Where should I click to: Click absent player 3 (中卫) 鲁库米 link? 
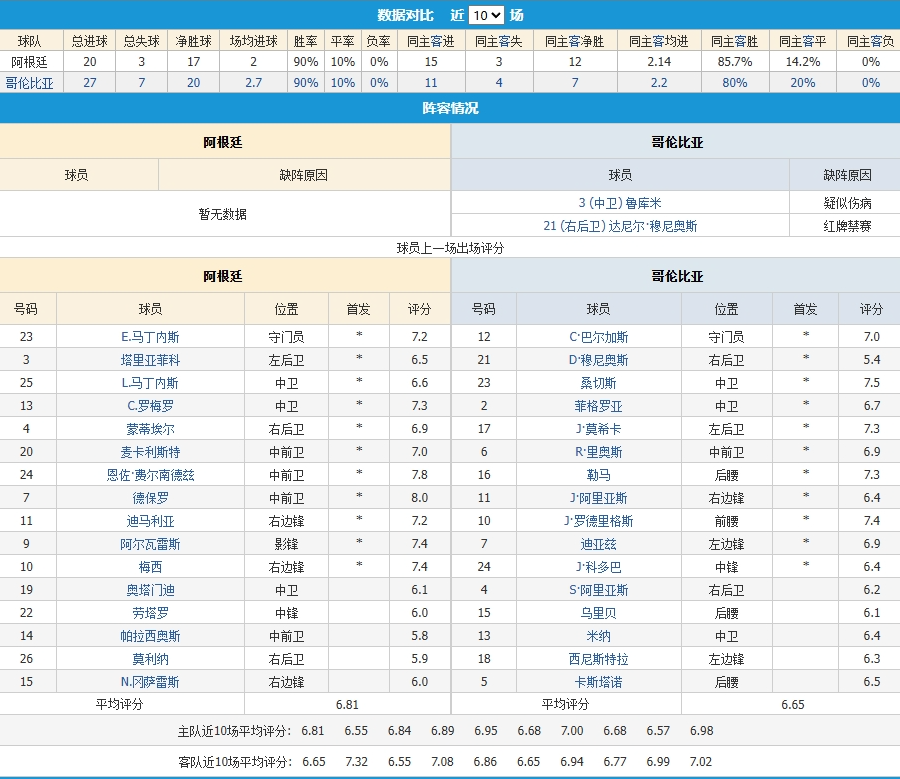(x=620, y=203)
